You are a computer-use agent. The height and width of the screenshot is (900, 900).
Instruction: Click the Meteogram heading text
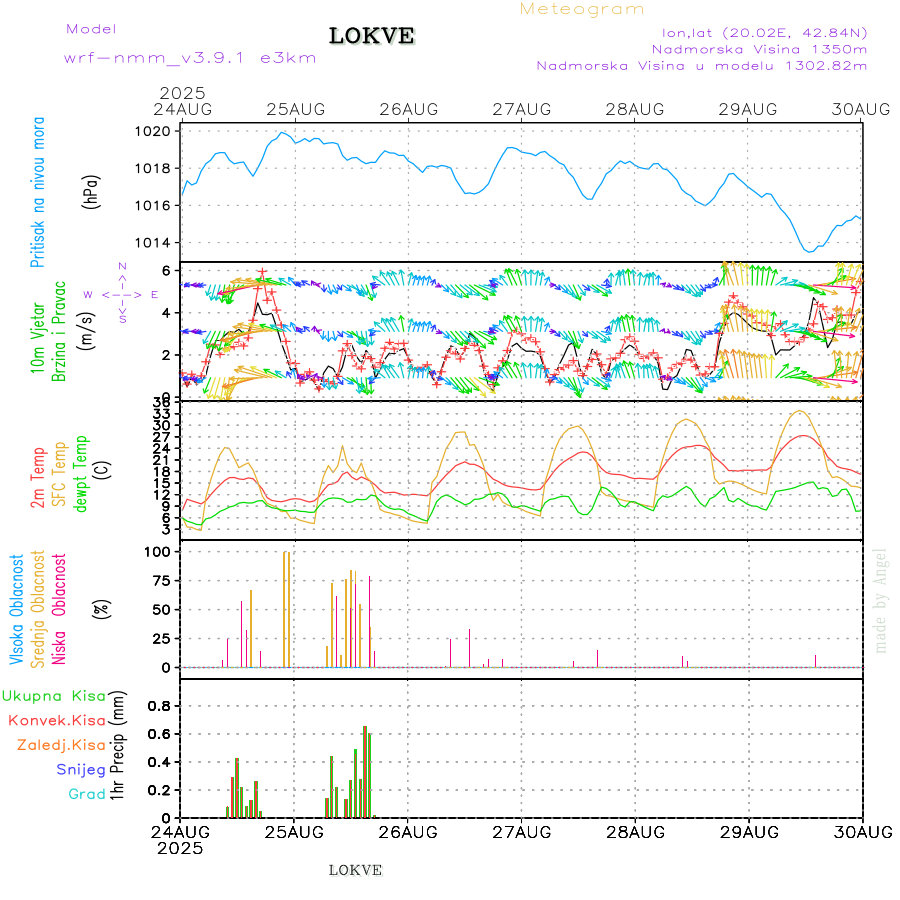click(x=582, y=9)
